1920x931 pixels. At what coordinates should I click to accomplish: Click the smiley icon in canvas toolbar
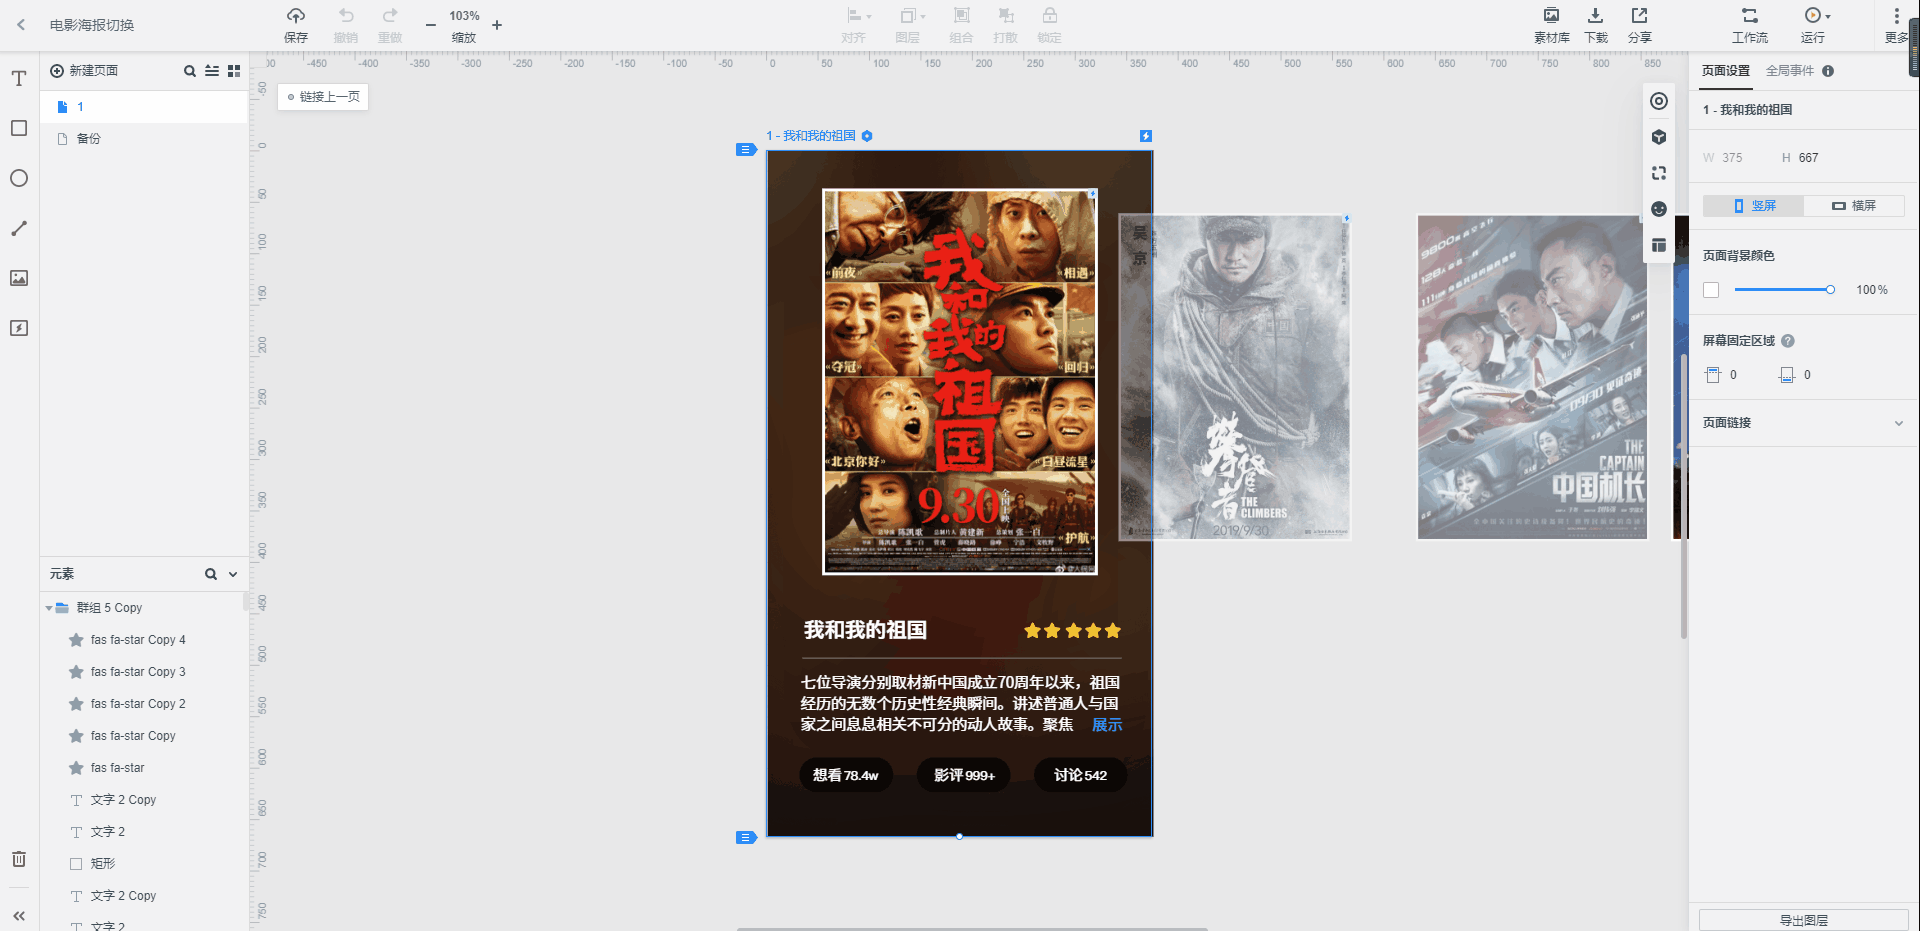click(x=1659, y=209)
